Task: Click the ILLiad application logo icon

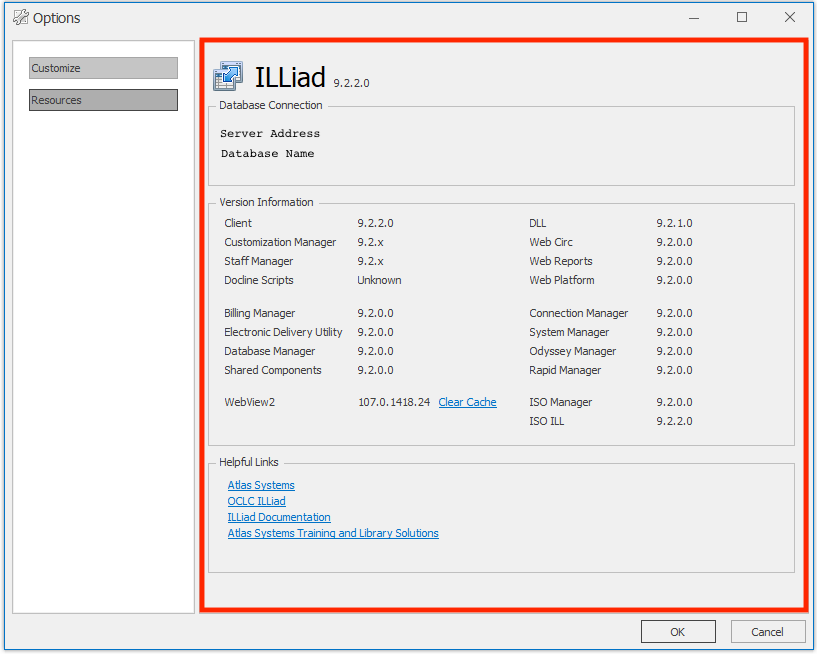Action: 227,75
